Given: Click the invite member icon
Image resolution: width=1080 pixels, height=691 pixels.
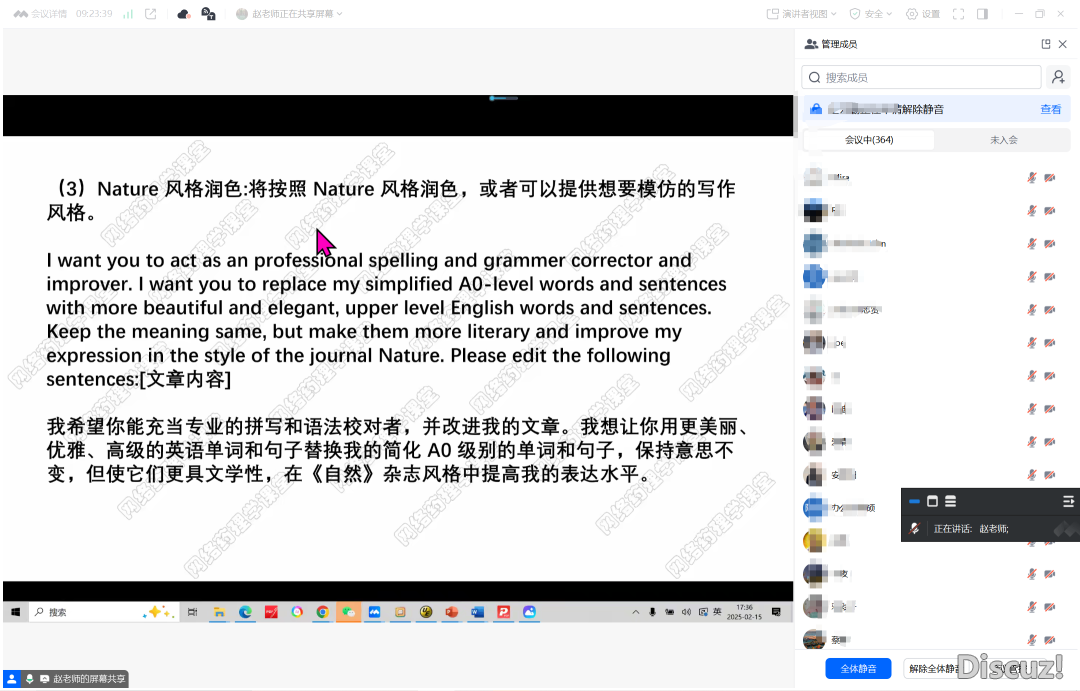Looking at the screenshot, I should point(1059,77).
